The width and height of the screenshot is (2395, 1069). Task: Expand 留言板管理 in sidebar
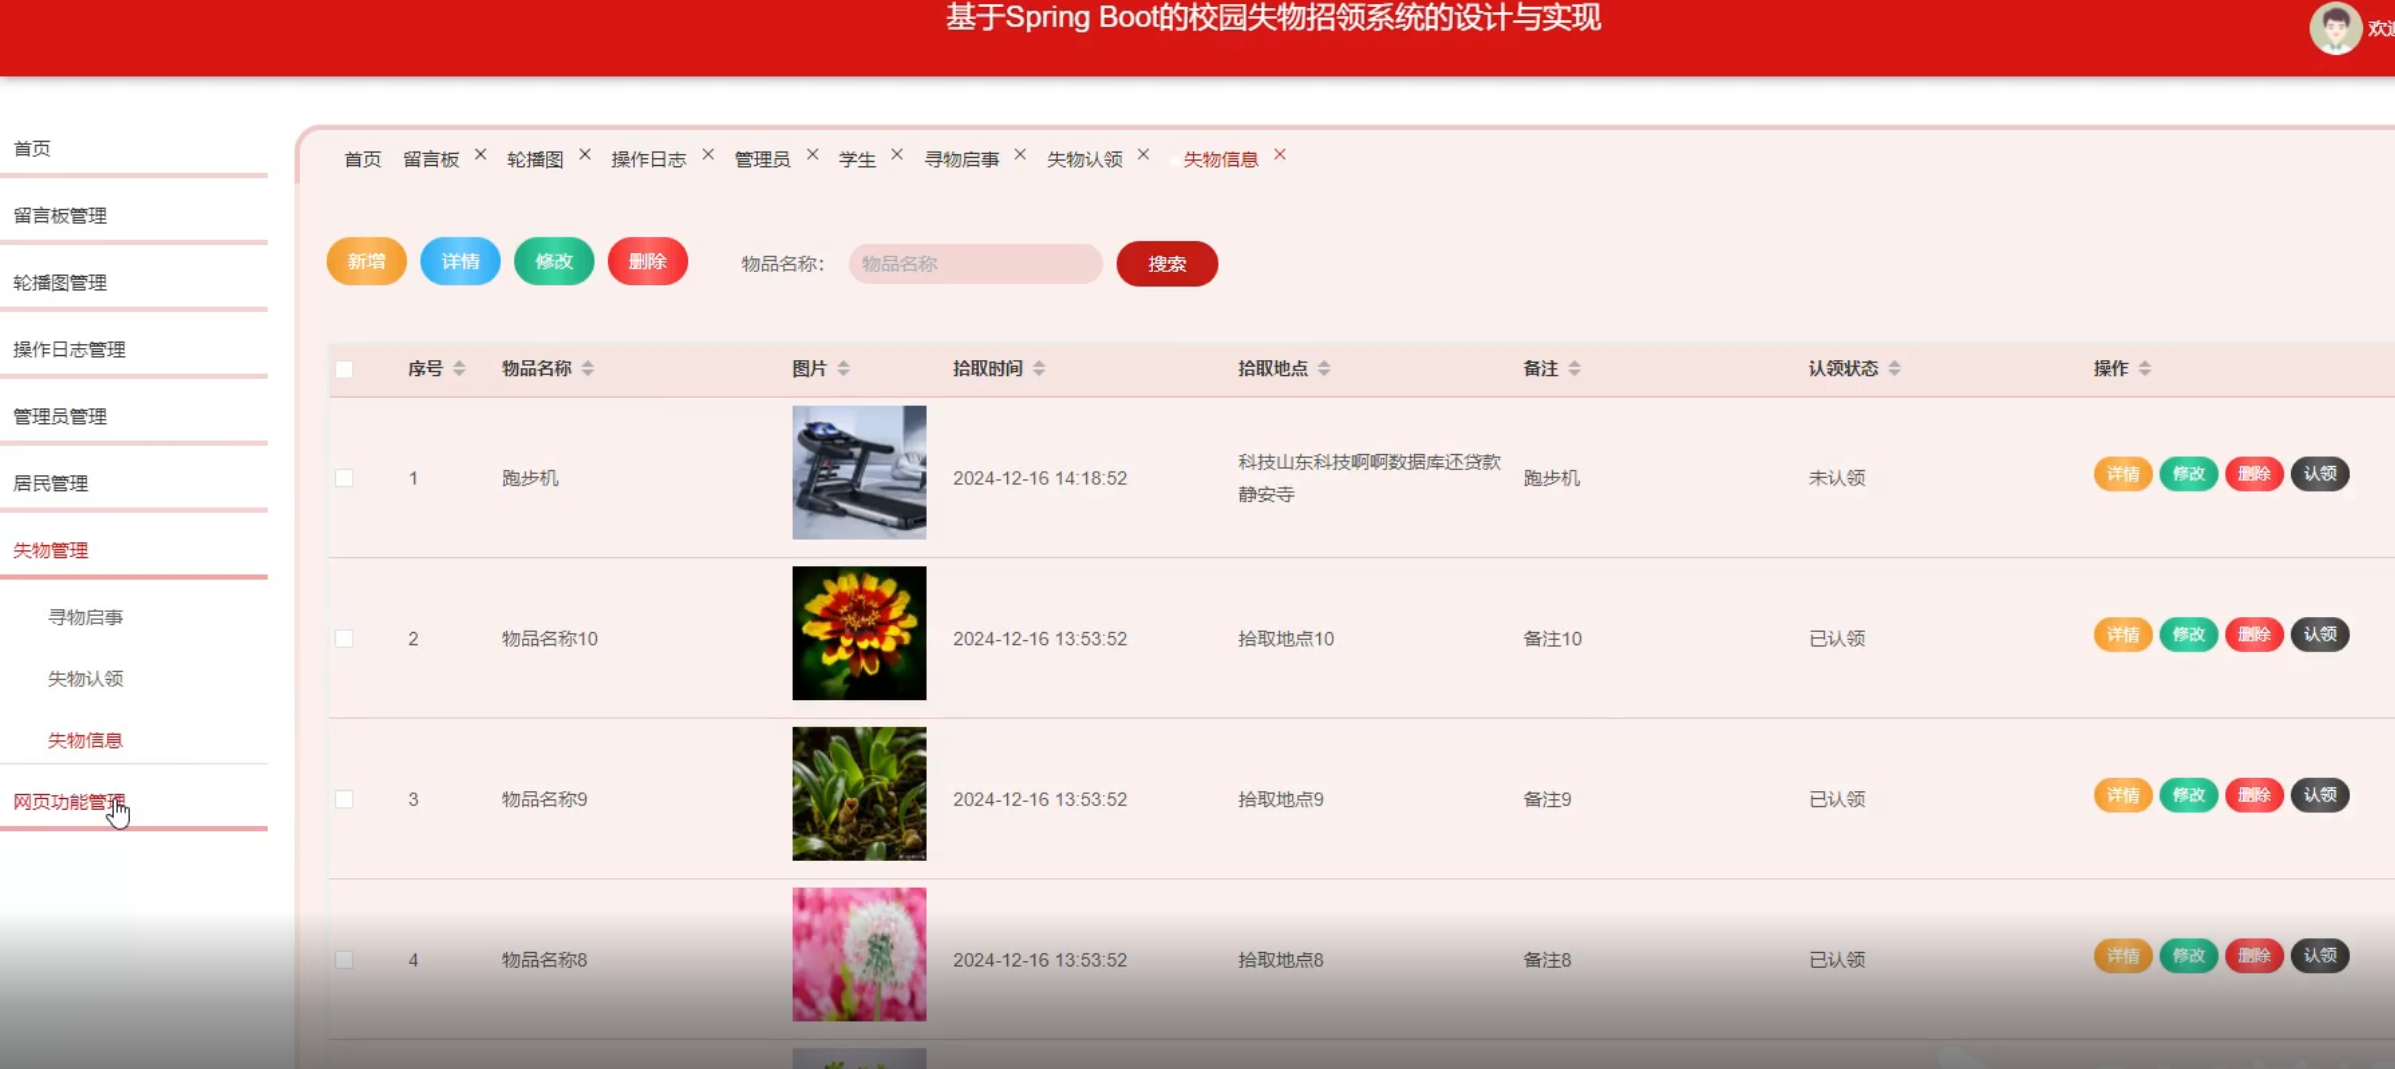pos(60,215)
